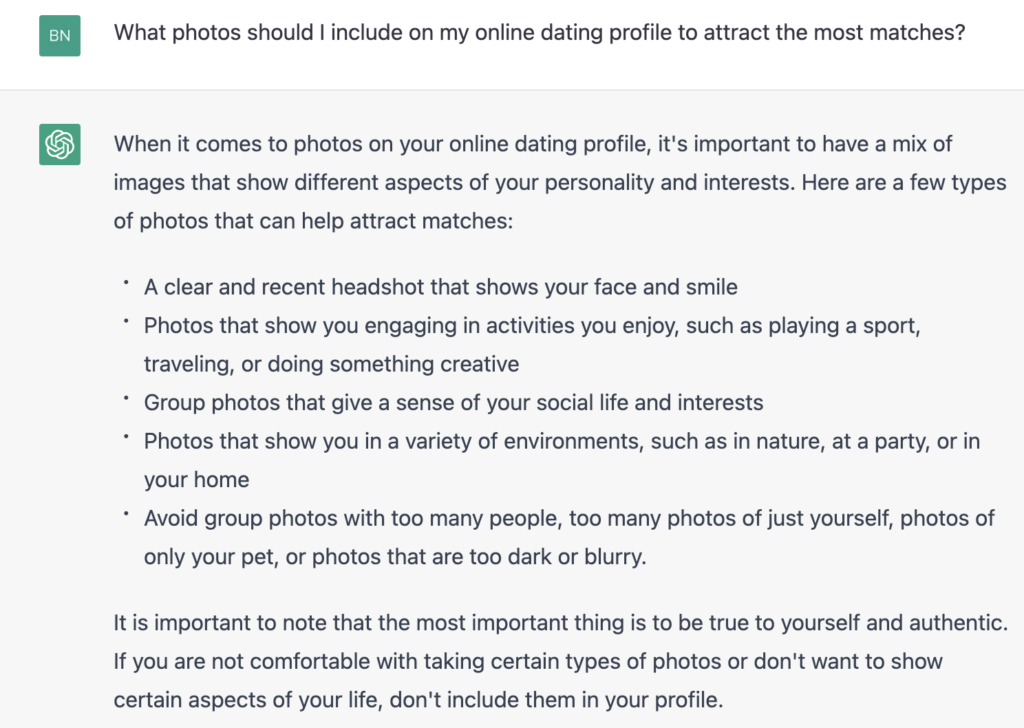The height and width of the screenshot is (728, 1024).
Task: Click the green BN user avatar
Action: (59, 35)
